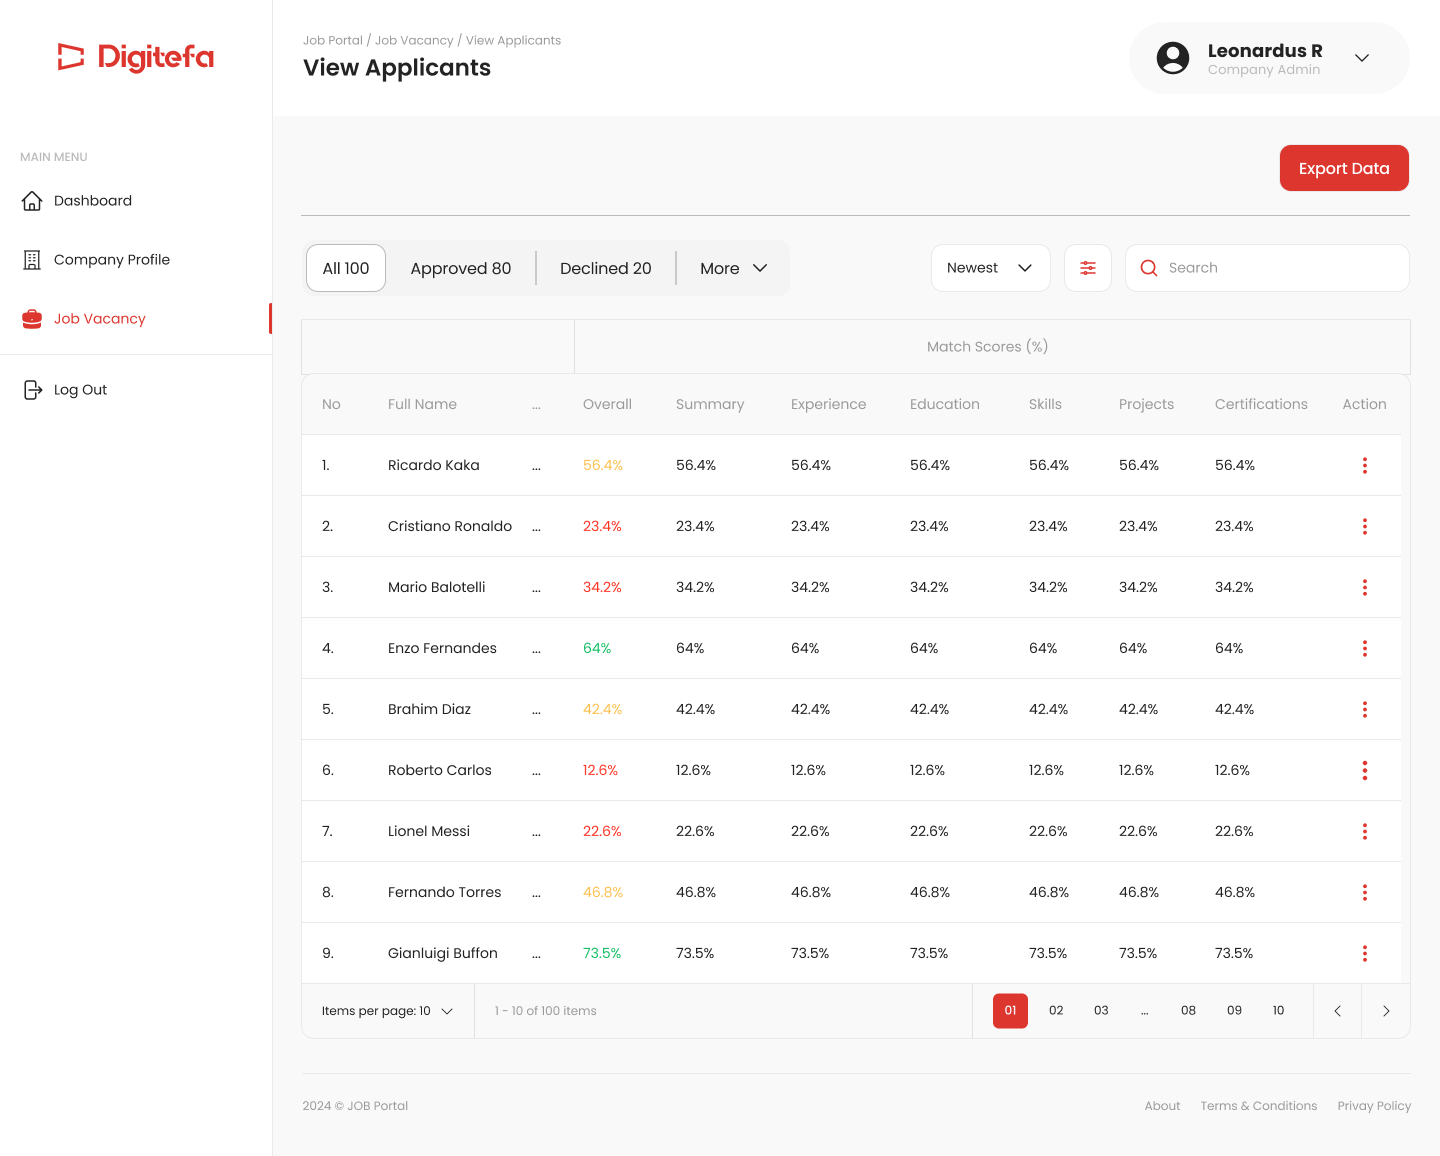Go to page 02

pos(1056,1011)
